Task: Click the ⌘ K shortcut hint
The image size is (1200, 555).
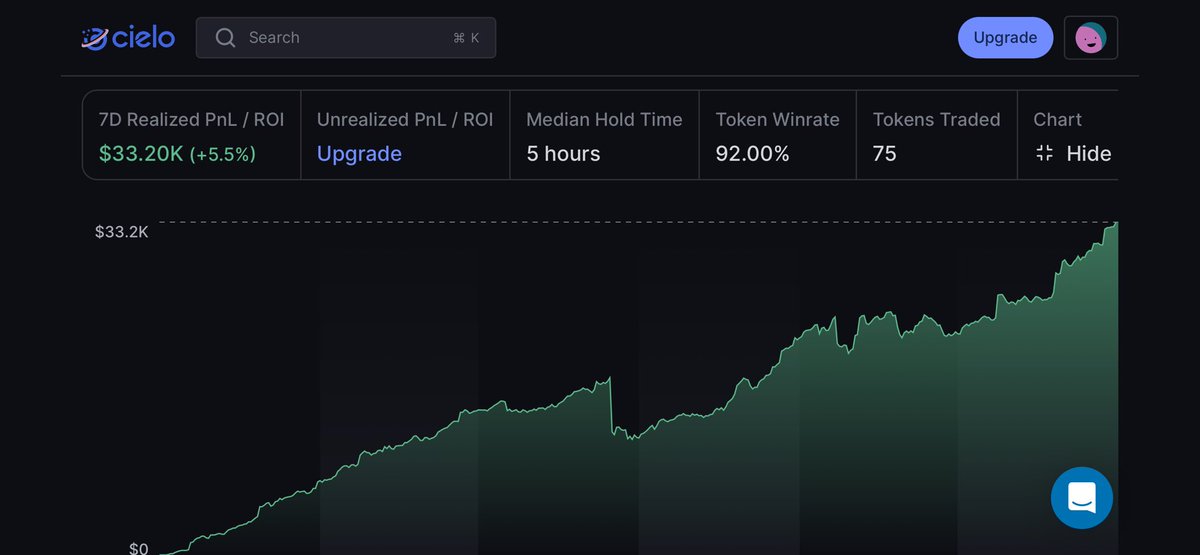Action: [466, 38]
